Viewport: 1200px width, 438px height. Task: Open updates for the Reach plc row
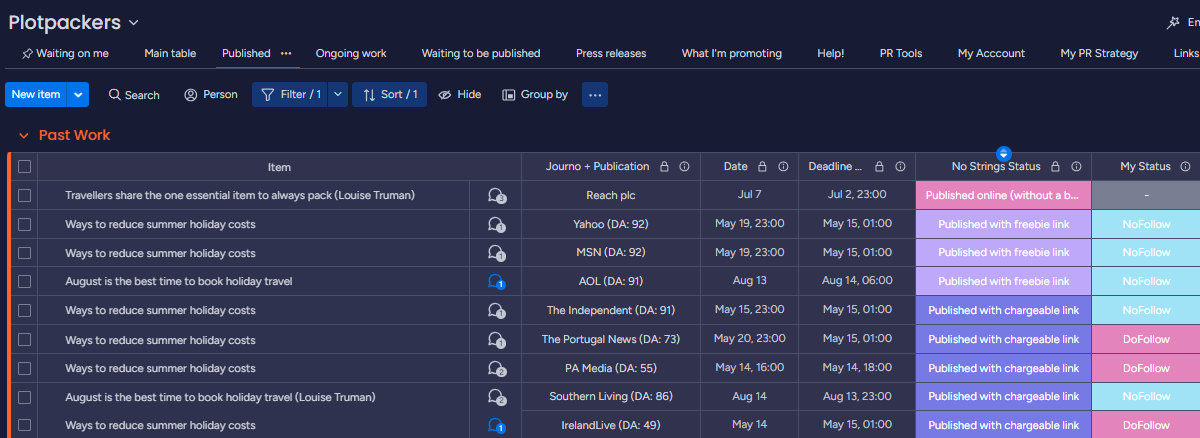495,196
